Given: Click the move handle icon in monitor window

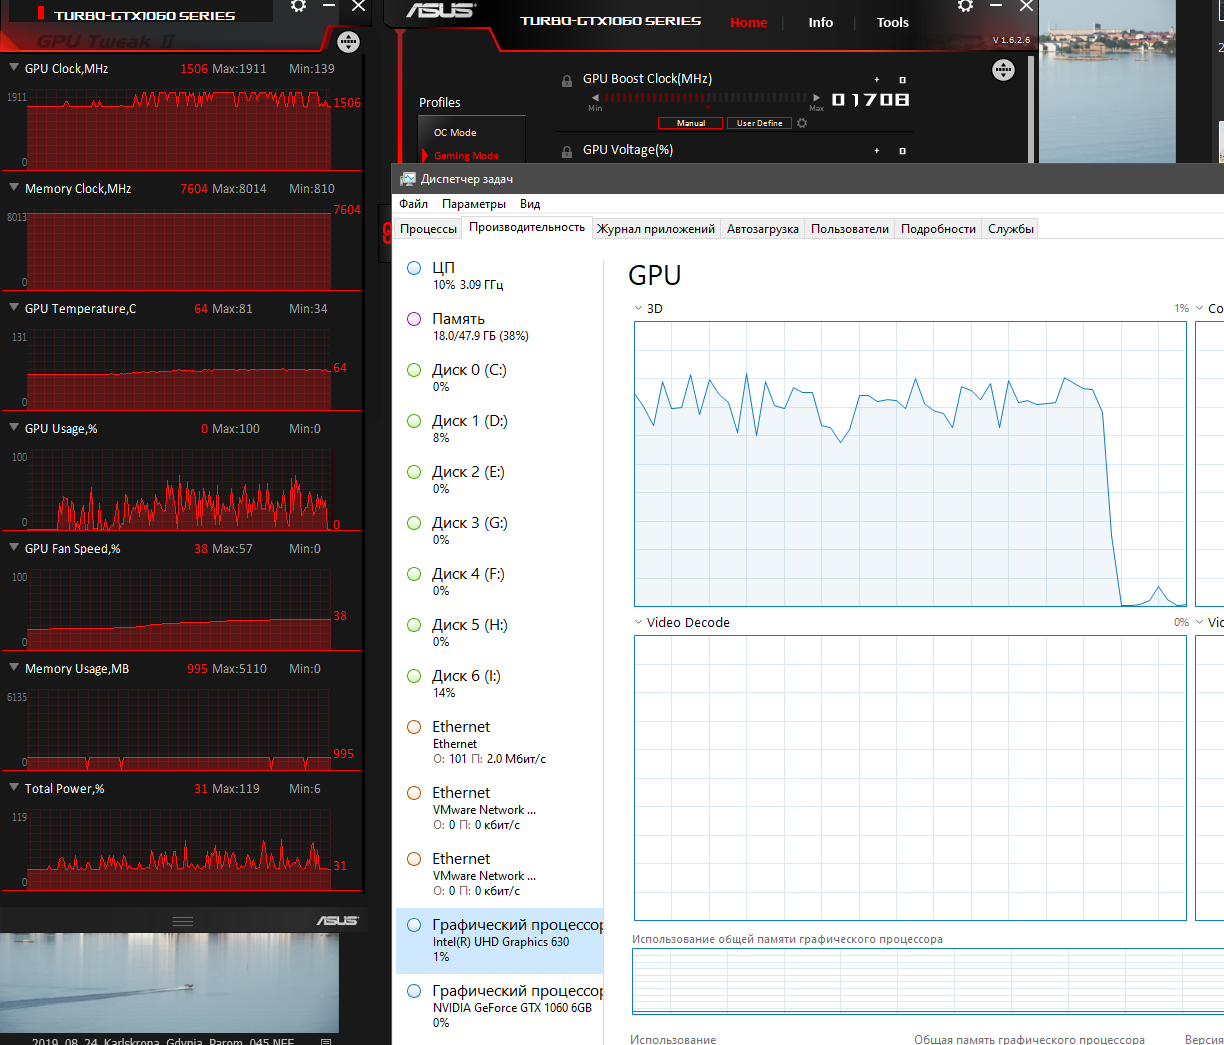Looking at the screenshot, I should [348, 42].
